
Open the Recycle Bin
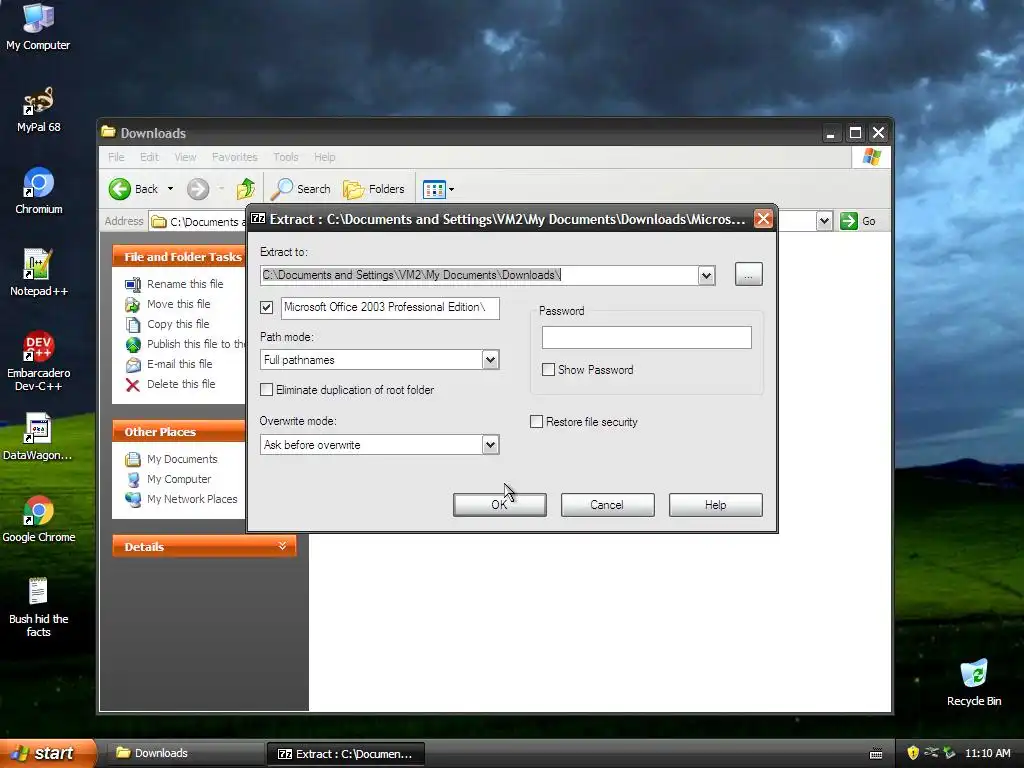(974, 682)
